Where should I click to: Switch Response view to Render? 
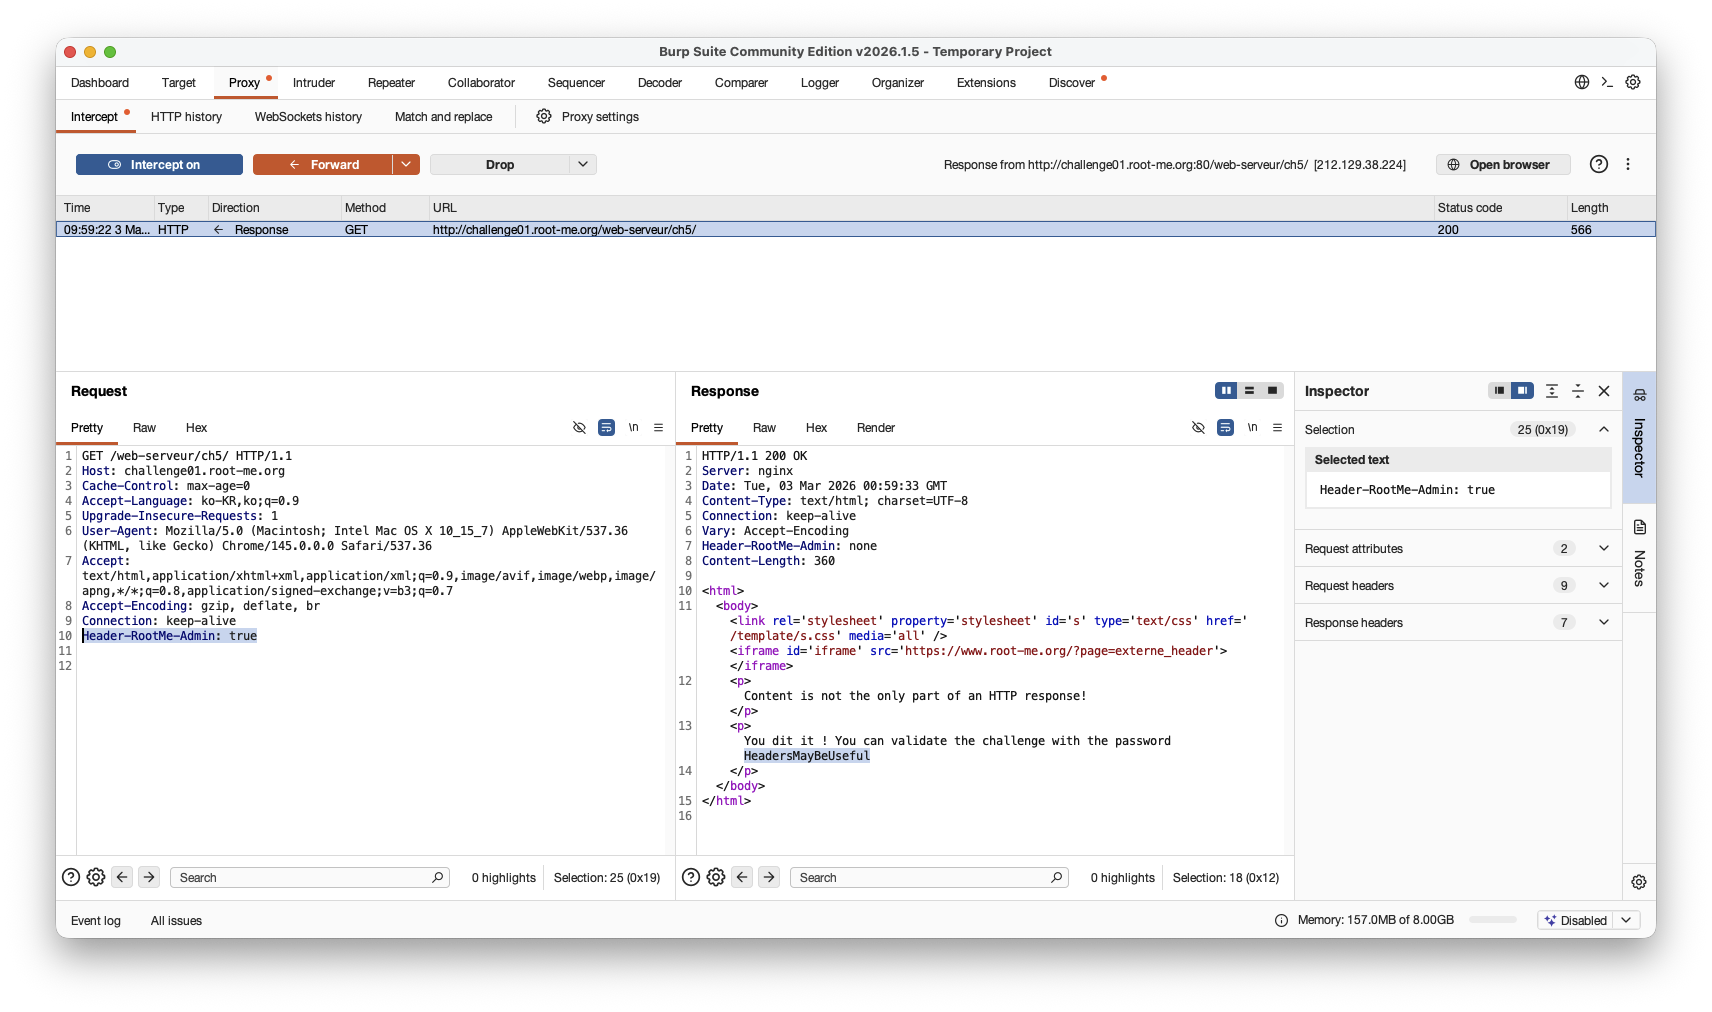pyautogui.click(x=876, y=428)
